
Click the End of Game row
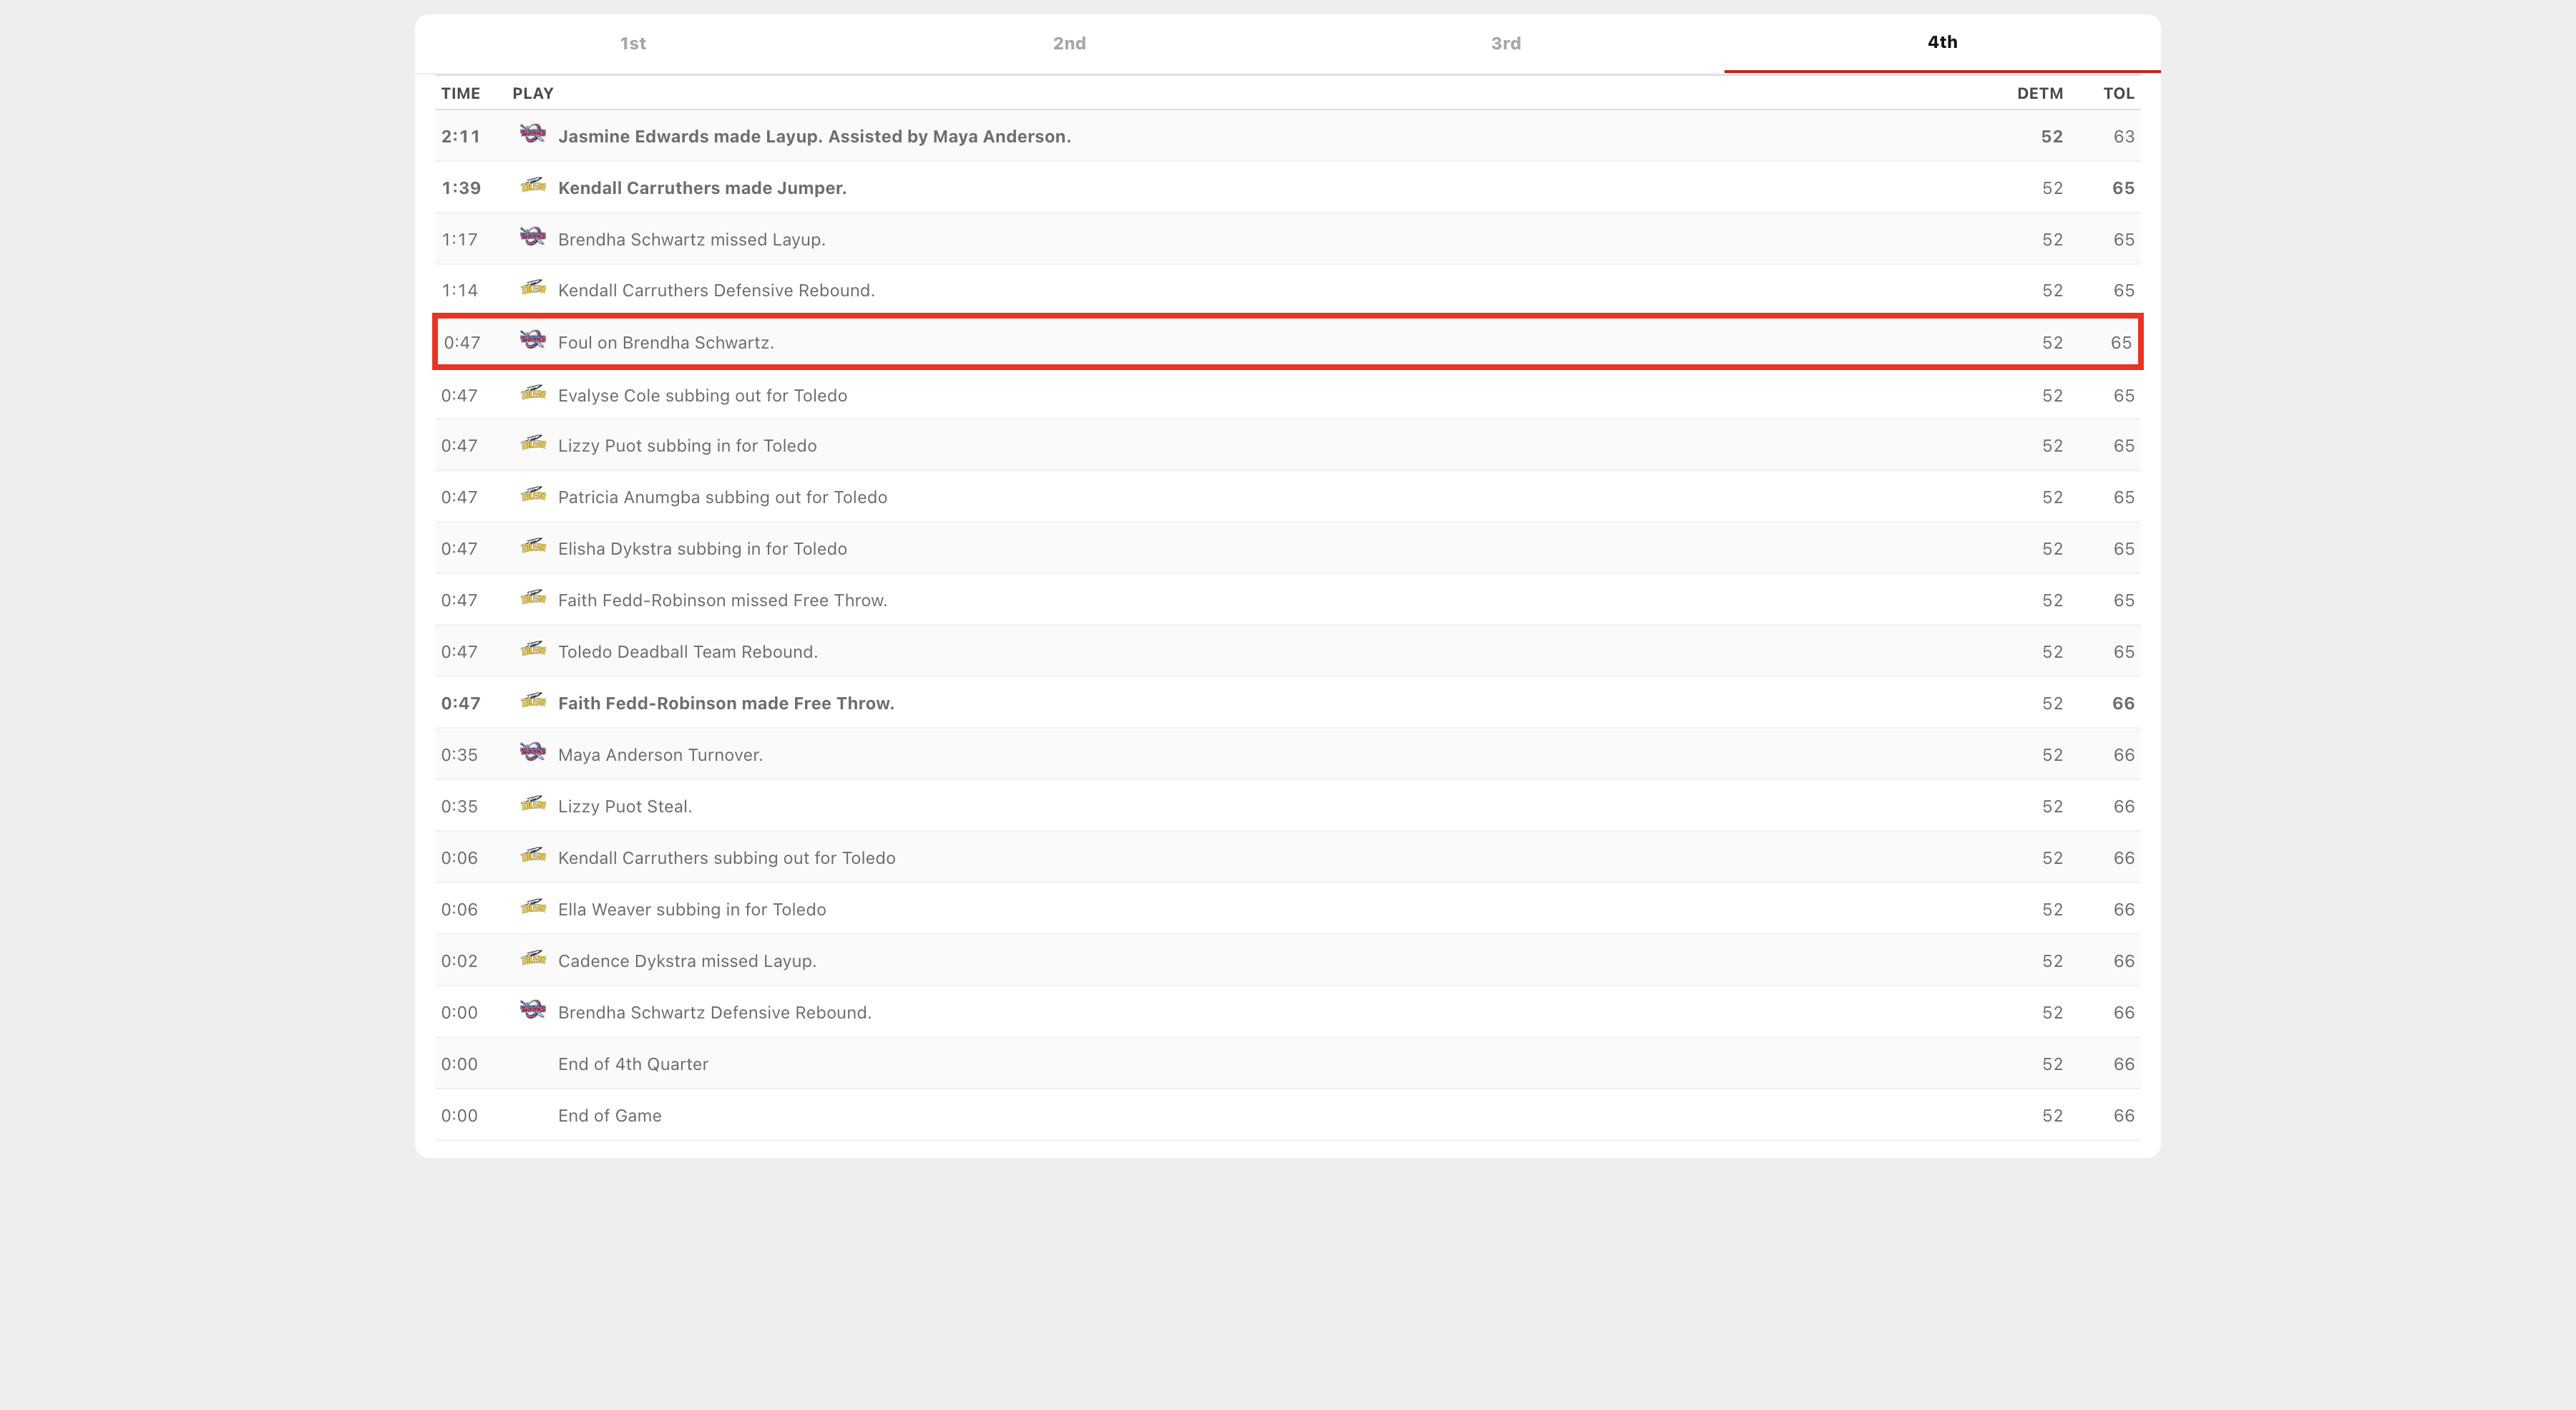click(x=609, y=1115)
